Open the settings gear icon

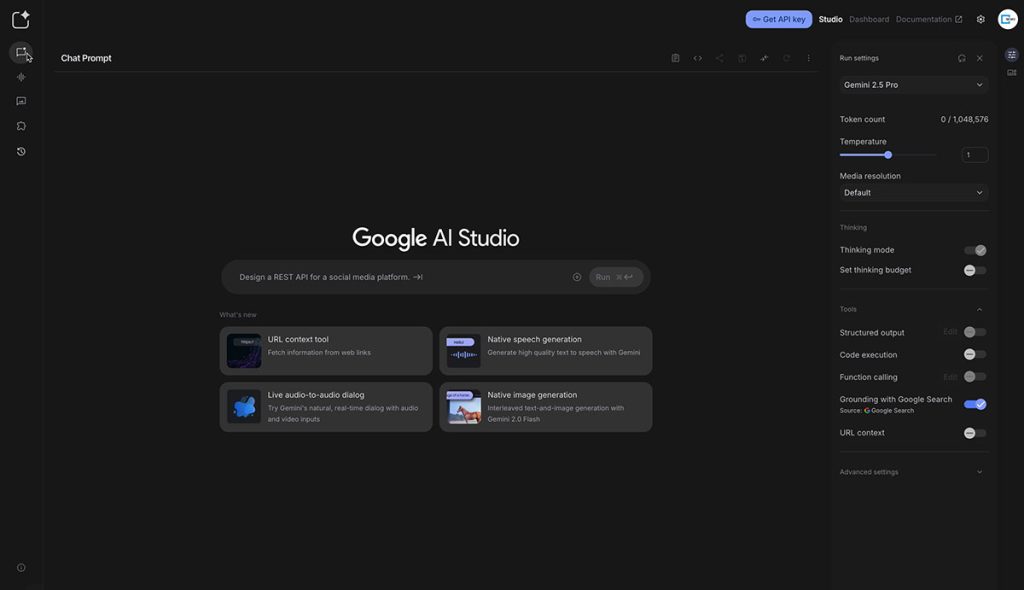[x=980, y=19]
